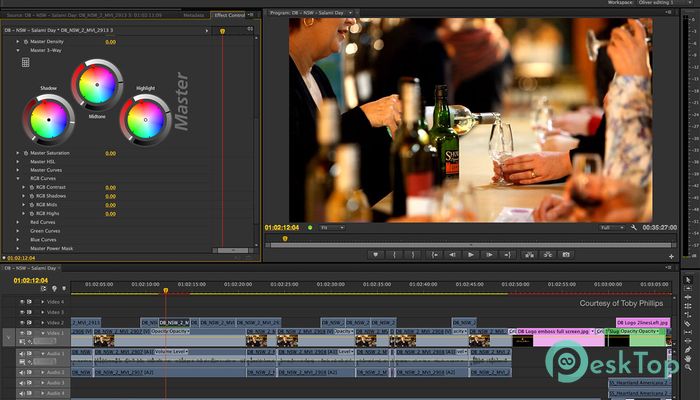The height and width of the screenshot is (400, 700).
Task: Expand Audio 2 track
Action: pyautogui.click(x=43, y=372)
